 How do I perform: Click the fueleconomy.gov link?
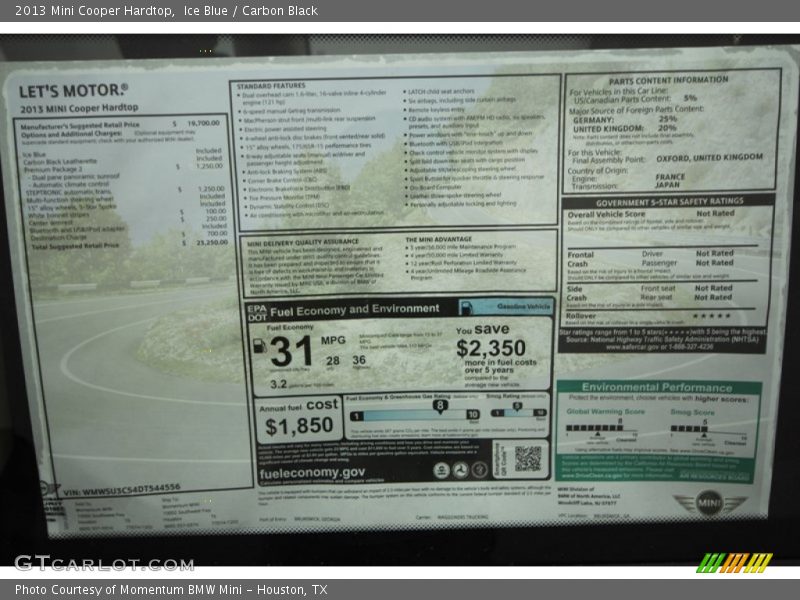(x=312, y=473)
